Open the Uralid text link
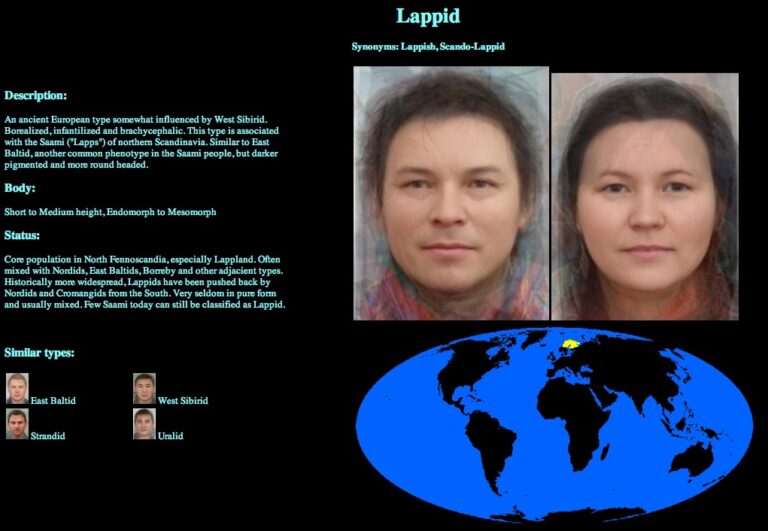Viewport: 768px width, 531px height. [171, 437]
